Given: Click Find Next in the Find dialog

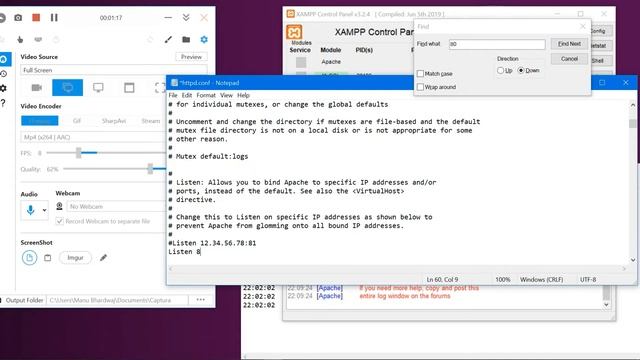Looking at the screenshot, I should click(x=569, y=44).
